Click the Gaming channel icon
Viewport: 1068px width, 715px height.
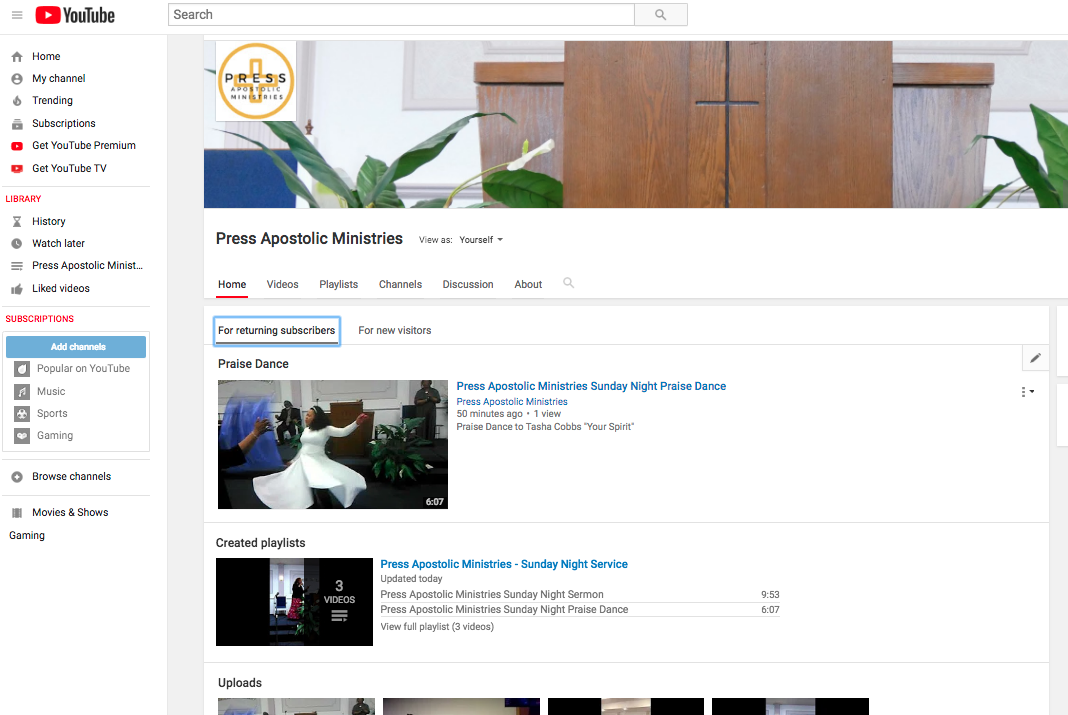tap(22, 436)
